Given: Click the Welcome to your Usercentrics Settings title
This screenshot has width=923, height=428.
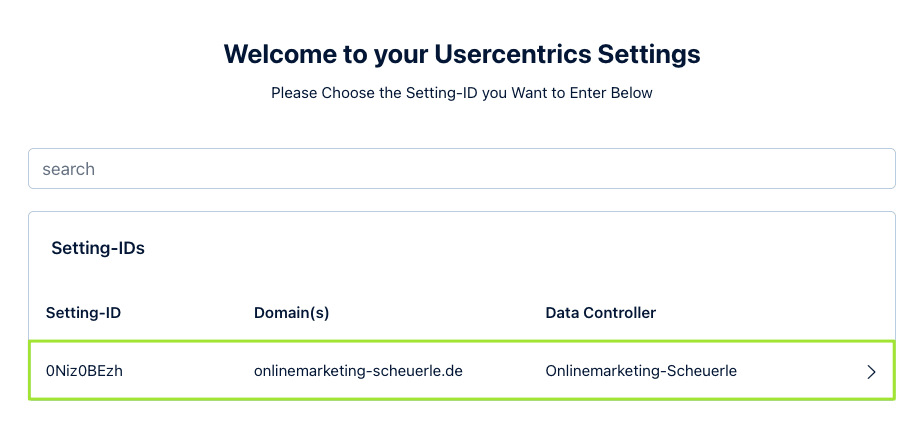Looking at the screenshot, I should click(x=461, y=53).
